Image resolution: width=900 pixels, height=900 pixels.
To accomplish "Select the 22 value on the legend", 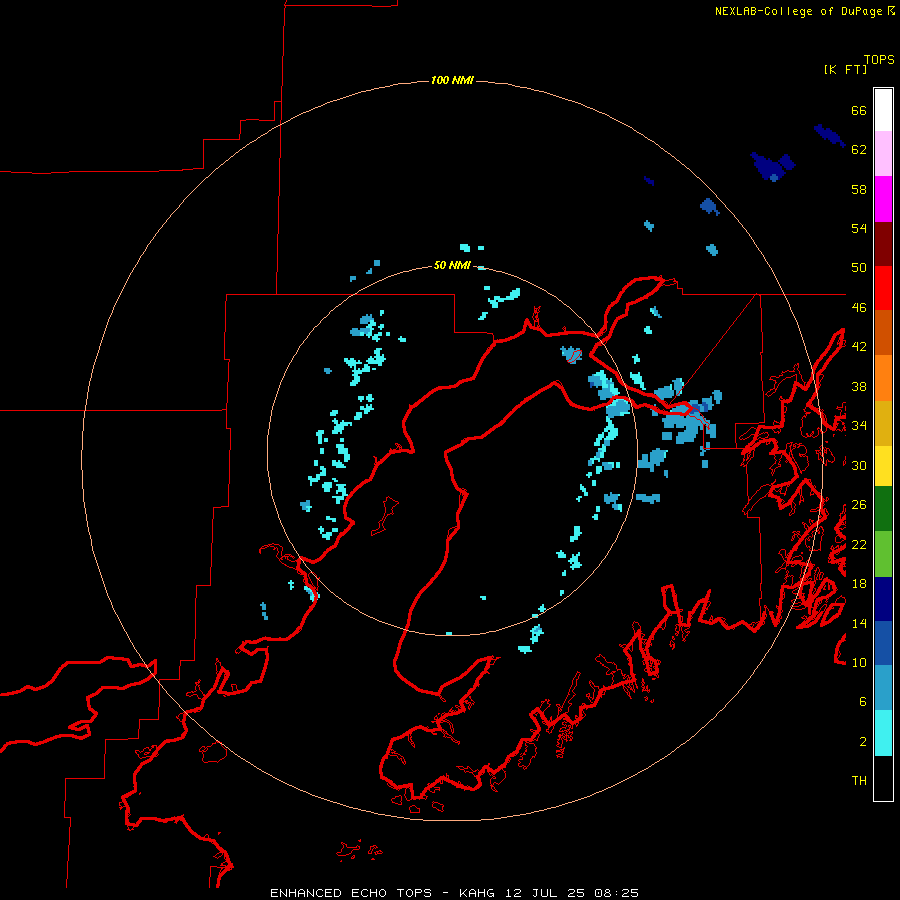I will (x=859, y=544).
